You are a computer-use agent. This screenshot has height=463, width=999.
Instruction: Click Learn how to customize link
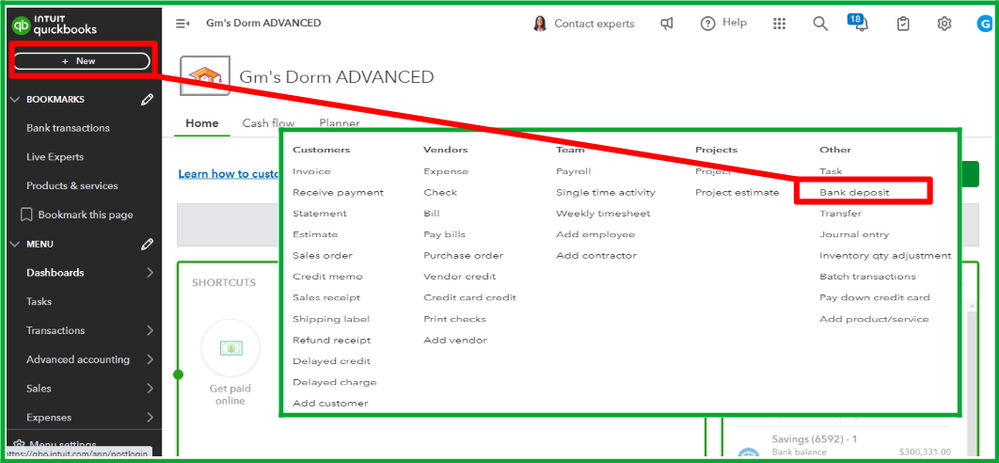point(229,174)
